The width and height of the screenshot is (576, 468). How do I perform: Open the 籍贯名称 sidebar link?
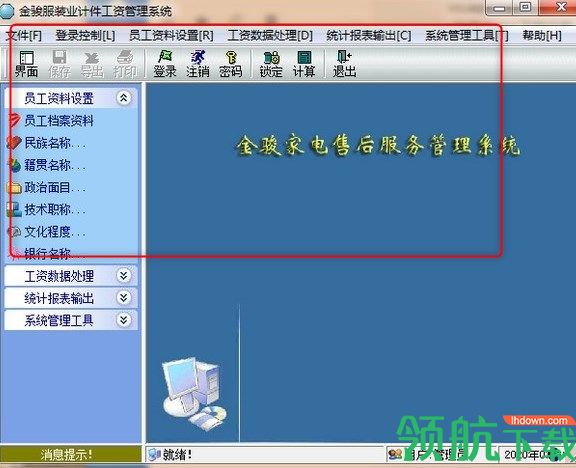(x=55, y=165)
